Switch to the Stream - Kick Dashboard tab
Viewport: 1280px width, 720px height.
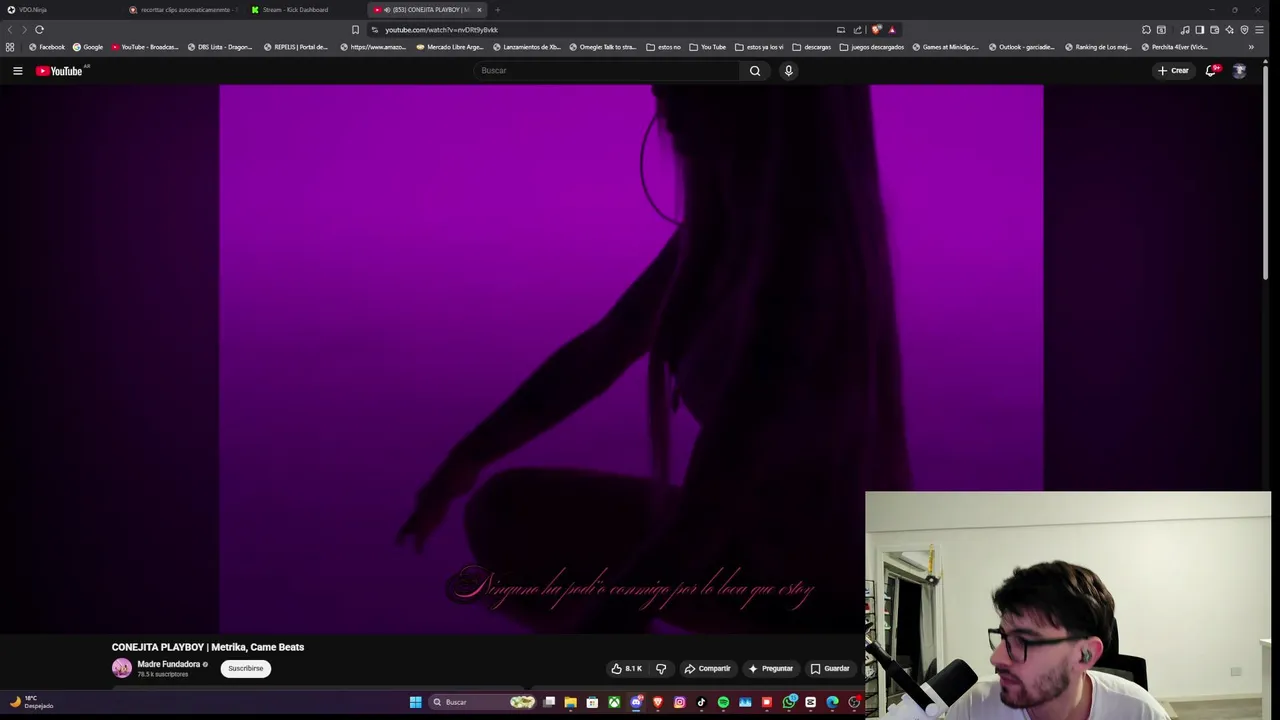coord(305,10)
